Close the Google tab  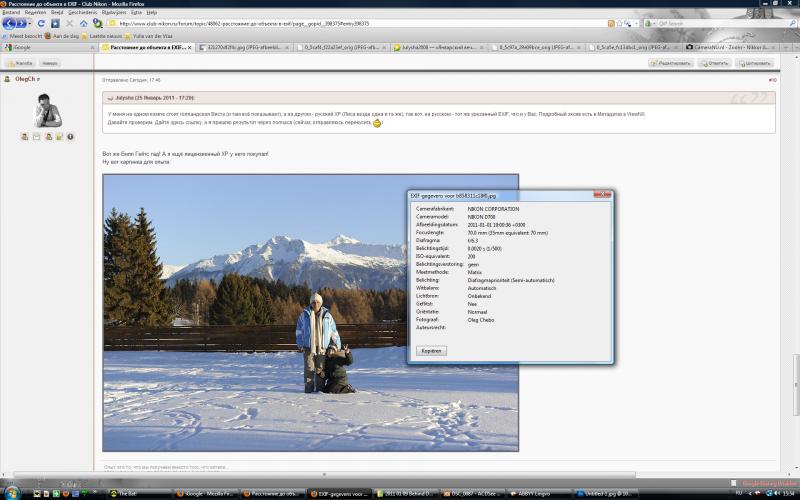pos(92,47)
